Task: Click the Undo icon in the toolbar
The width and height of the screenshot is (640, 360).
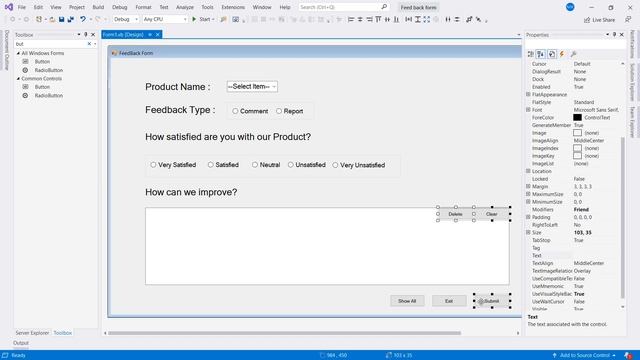Action: 83,19
